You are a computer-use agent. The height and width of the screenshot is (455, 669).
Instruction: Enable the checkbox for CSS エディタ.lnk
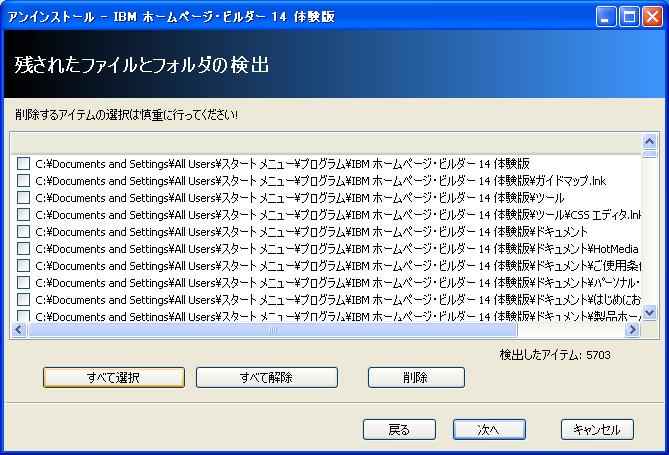coord(23,215)
